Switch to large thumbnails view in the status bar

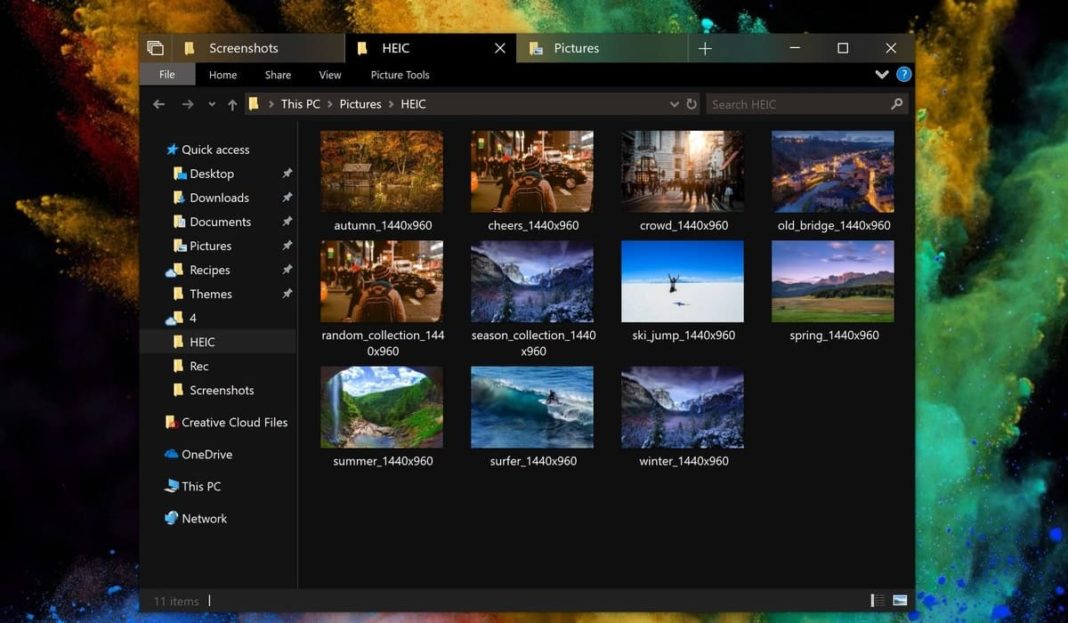coord(899,600)
